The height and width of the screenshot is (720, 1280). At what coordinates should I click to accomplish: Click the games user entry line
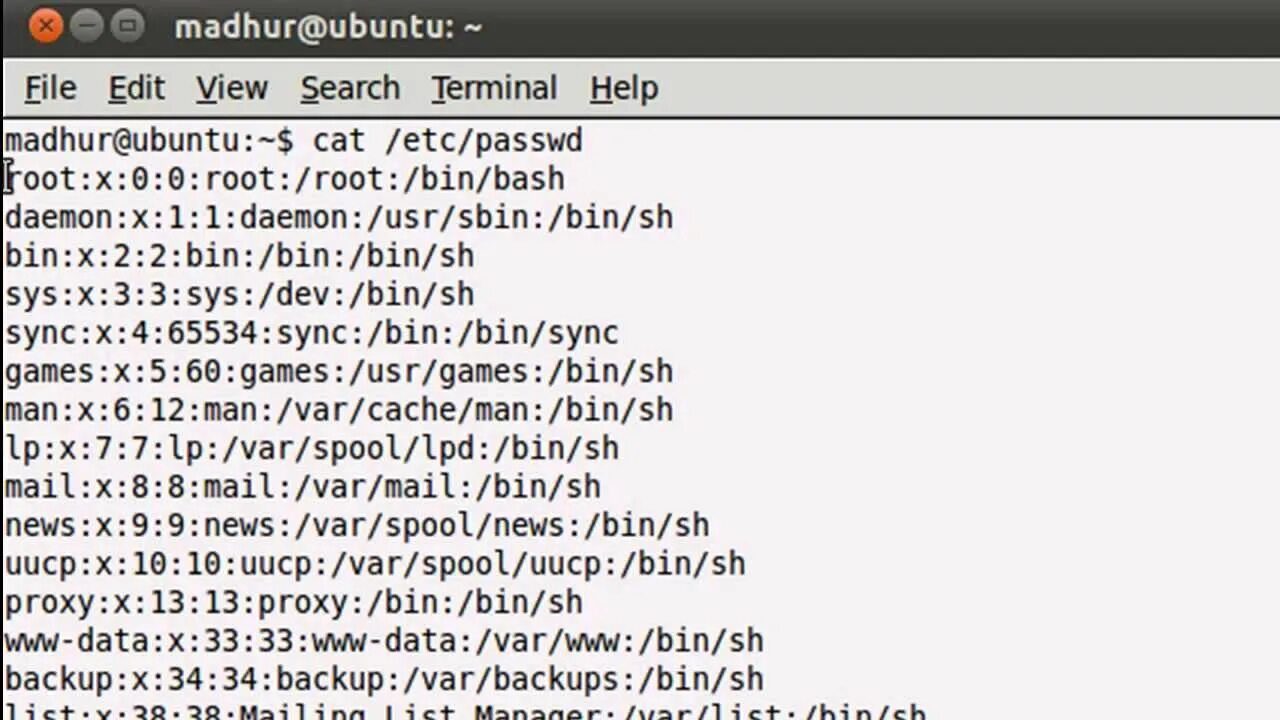pyautogui.click(x=339, y=371)
